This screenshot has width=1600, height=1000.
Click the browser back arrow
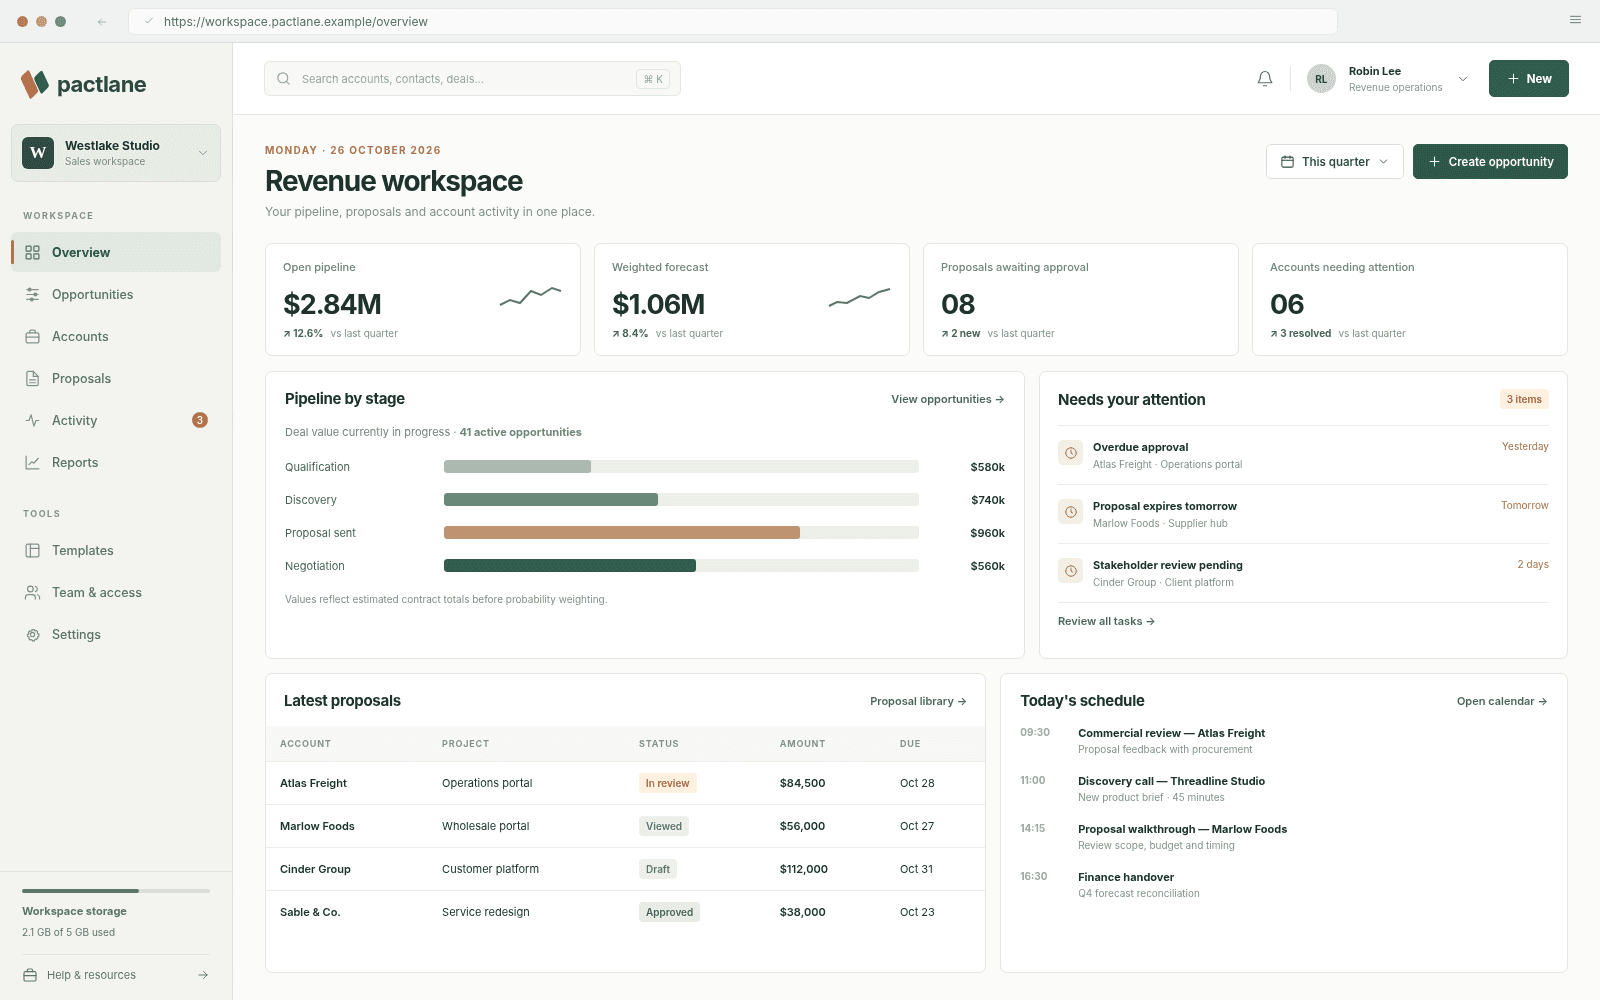pyautogui.click(x=102, y=21)
